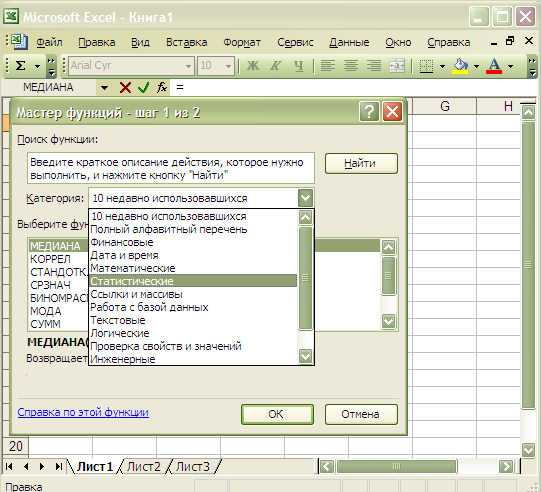Click the Отмена button

[361, 414]
